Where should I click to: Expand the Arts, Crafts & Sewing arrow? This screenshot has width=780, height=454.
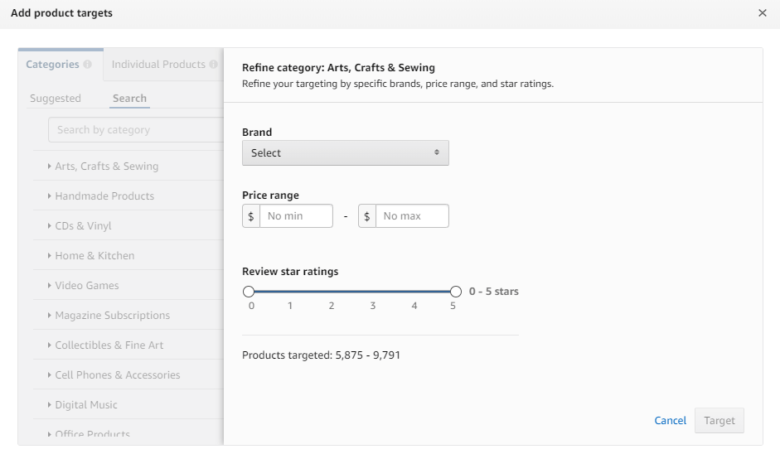[x=49, y=166]
